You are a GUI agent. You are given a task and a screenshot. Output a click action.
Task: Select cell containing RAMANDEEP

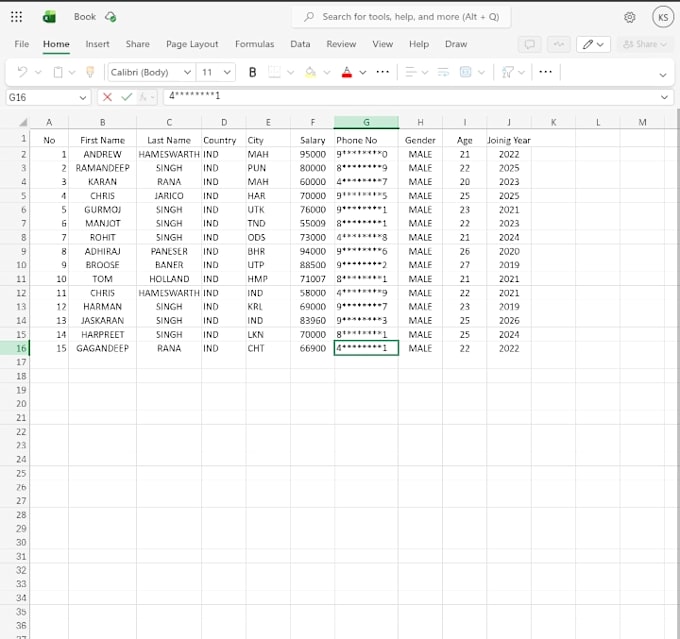pos(102,168)
